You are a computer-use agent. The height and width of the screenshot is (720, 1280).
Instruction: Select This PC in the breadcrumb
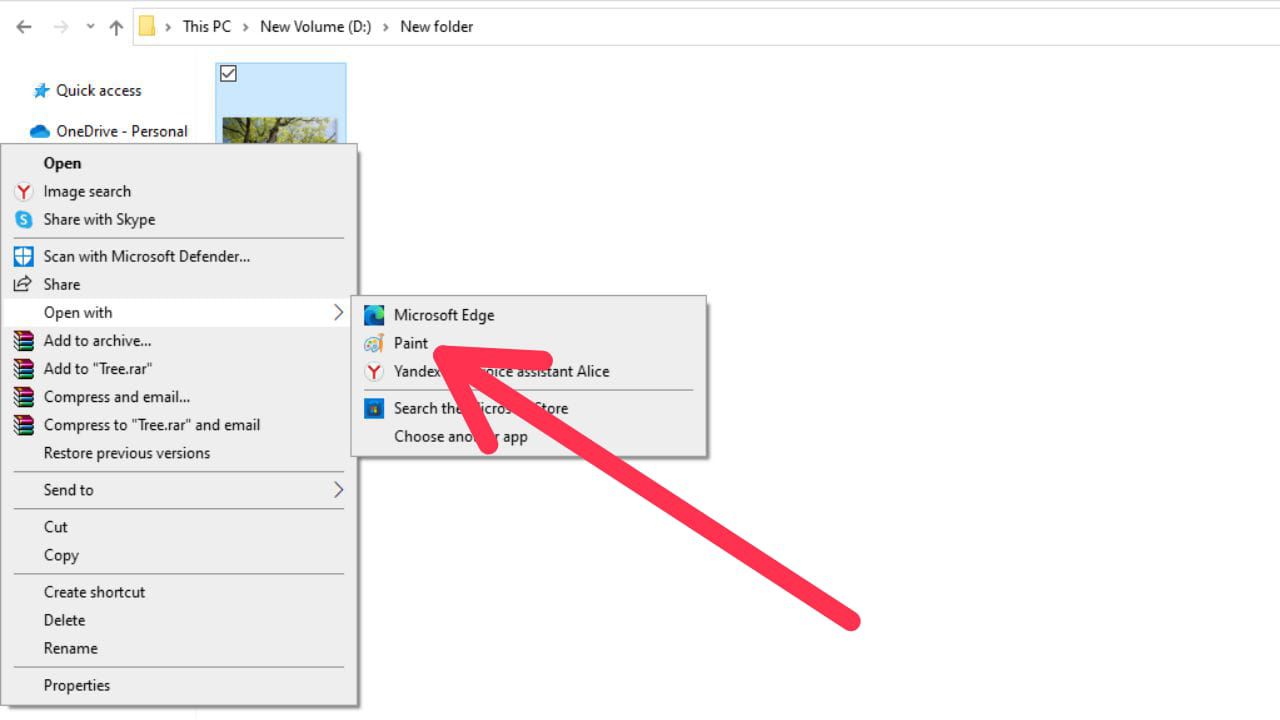pyautogui.click(x=207, y=27)
